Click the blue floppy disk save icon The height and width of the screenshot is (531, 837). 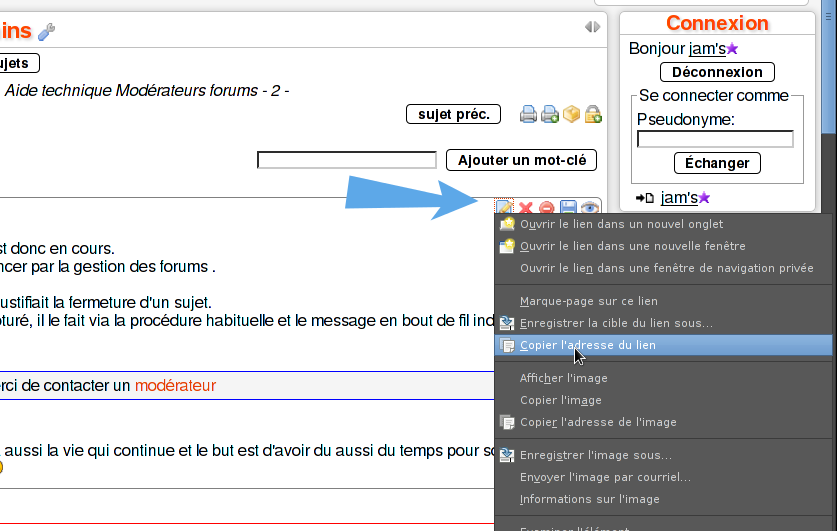coord(568,208)
